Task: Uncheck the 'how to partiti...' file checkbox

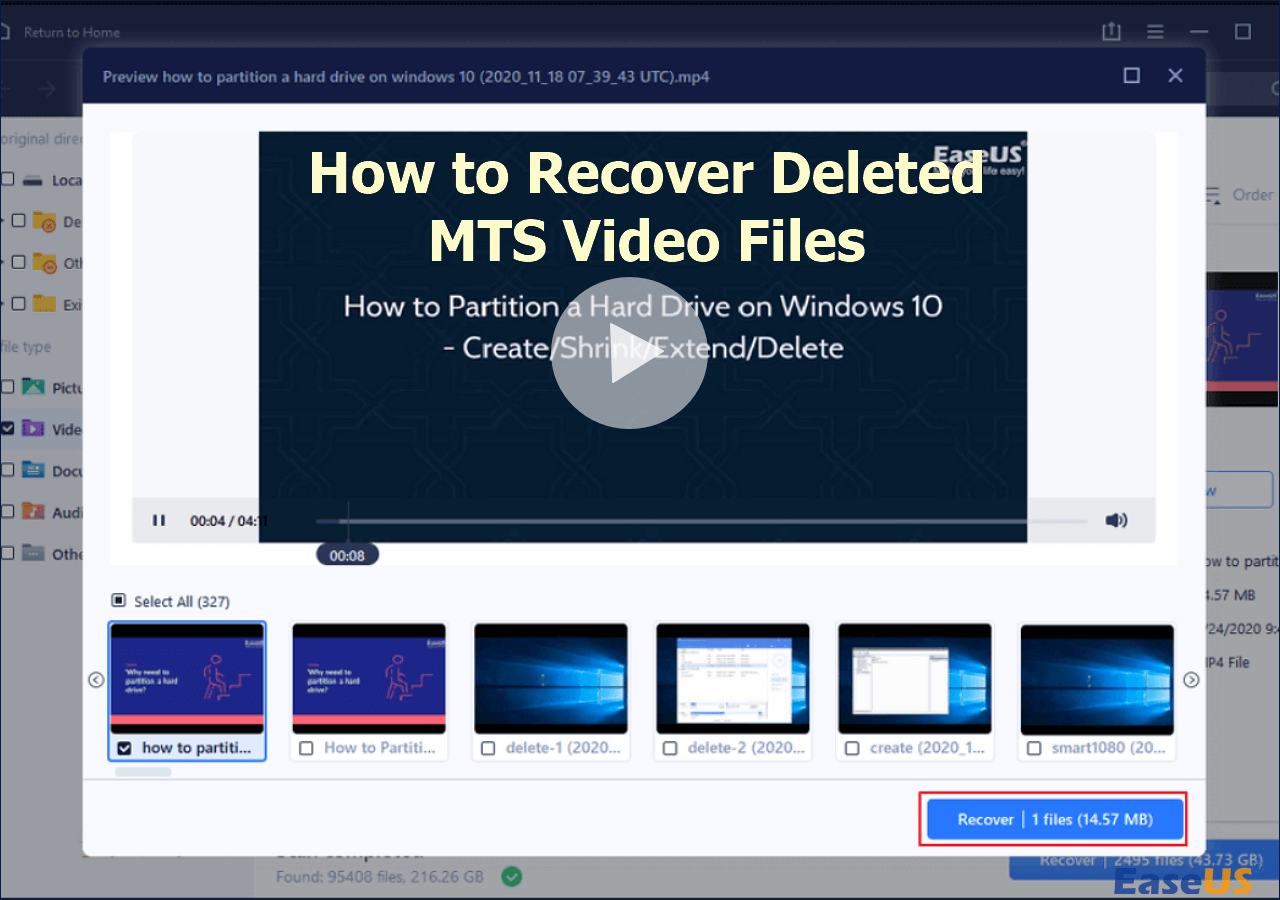Action: pyautogui.click(x=124, y=748)
